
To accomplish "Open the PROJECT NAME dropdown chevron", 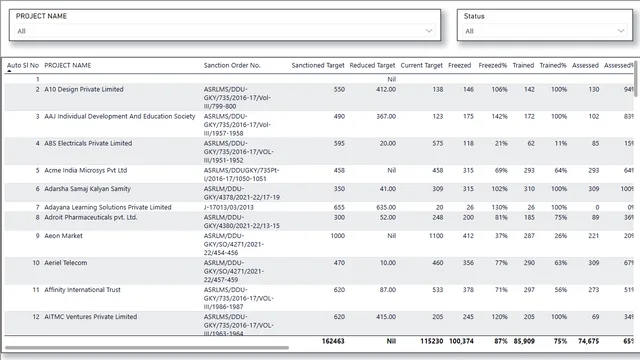I will (x=429, y=31).
